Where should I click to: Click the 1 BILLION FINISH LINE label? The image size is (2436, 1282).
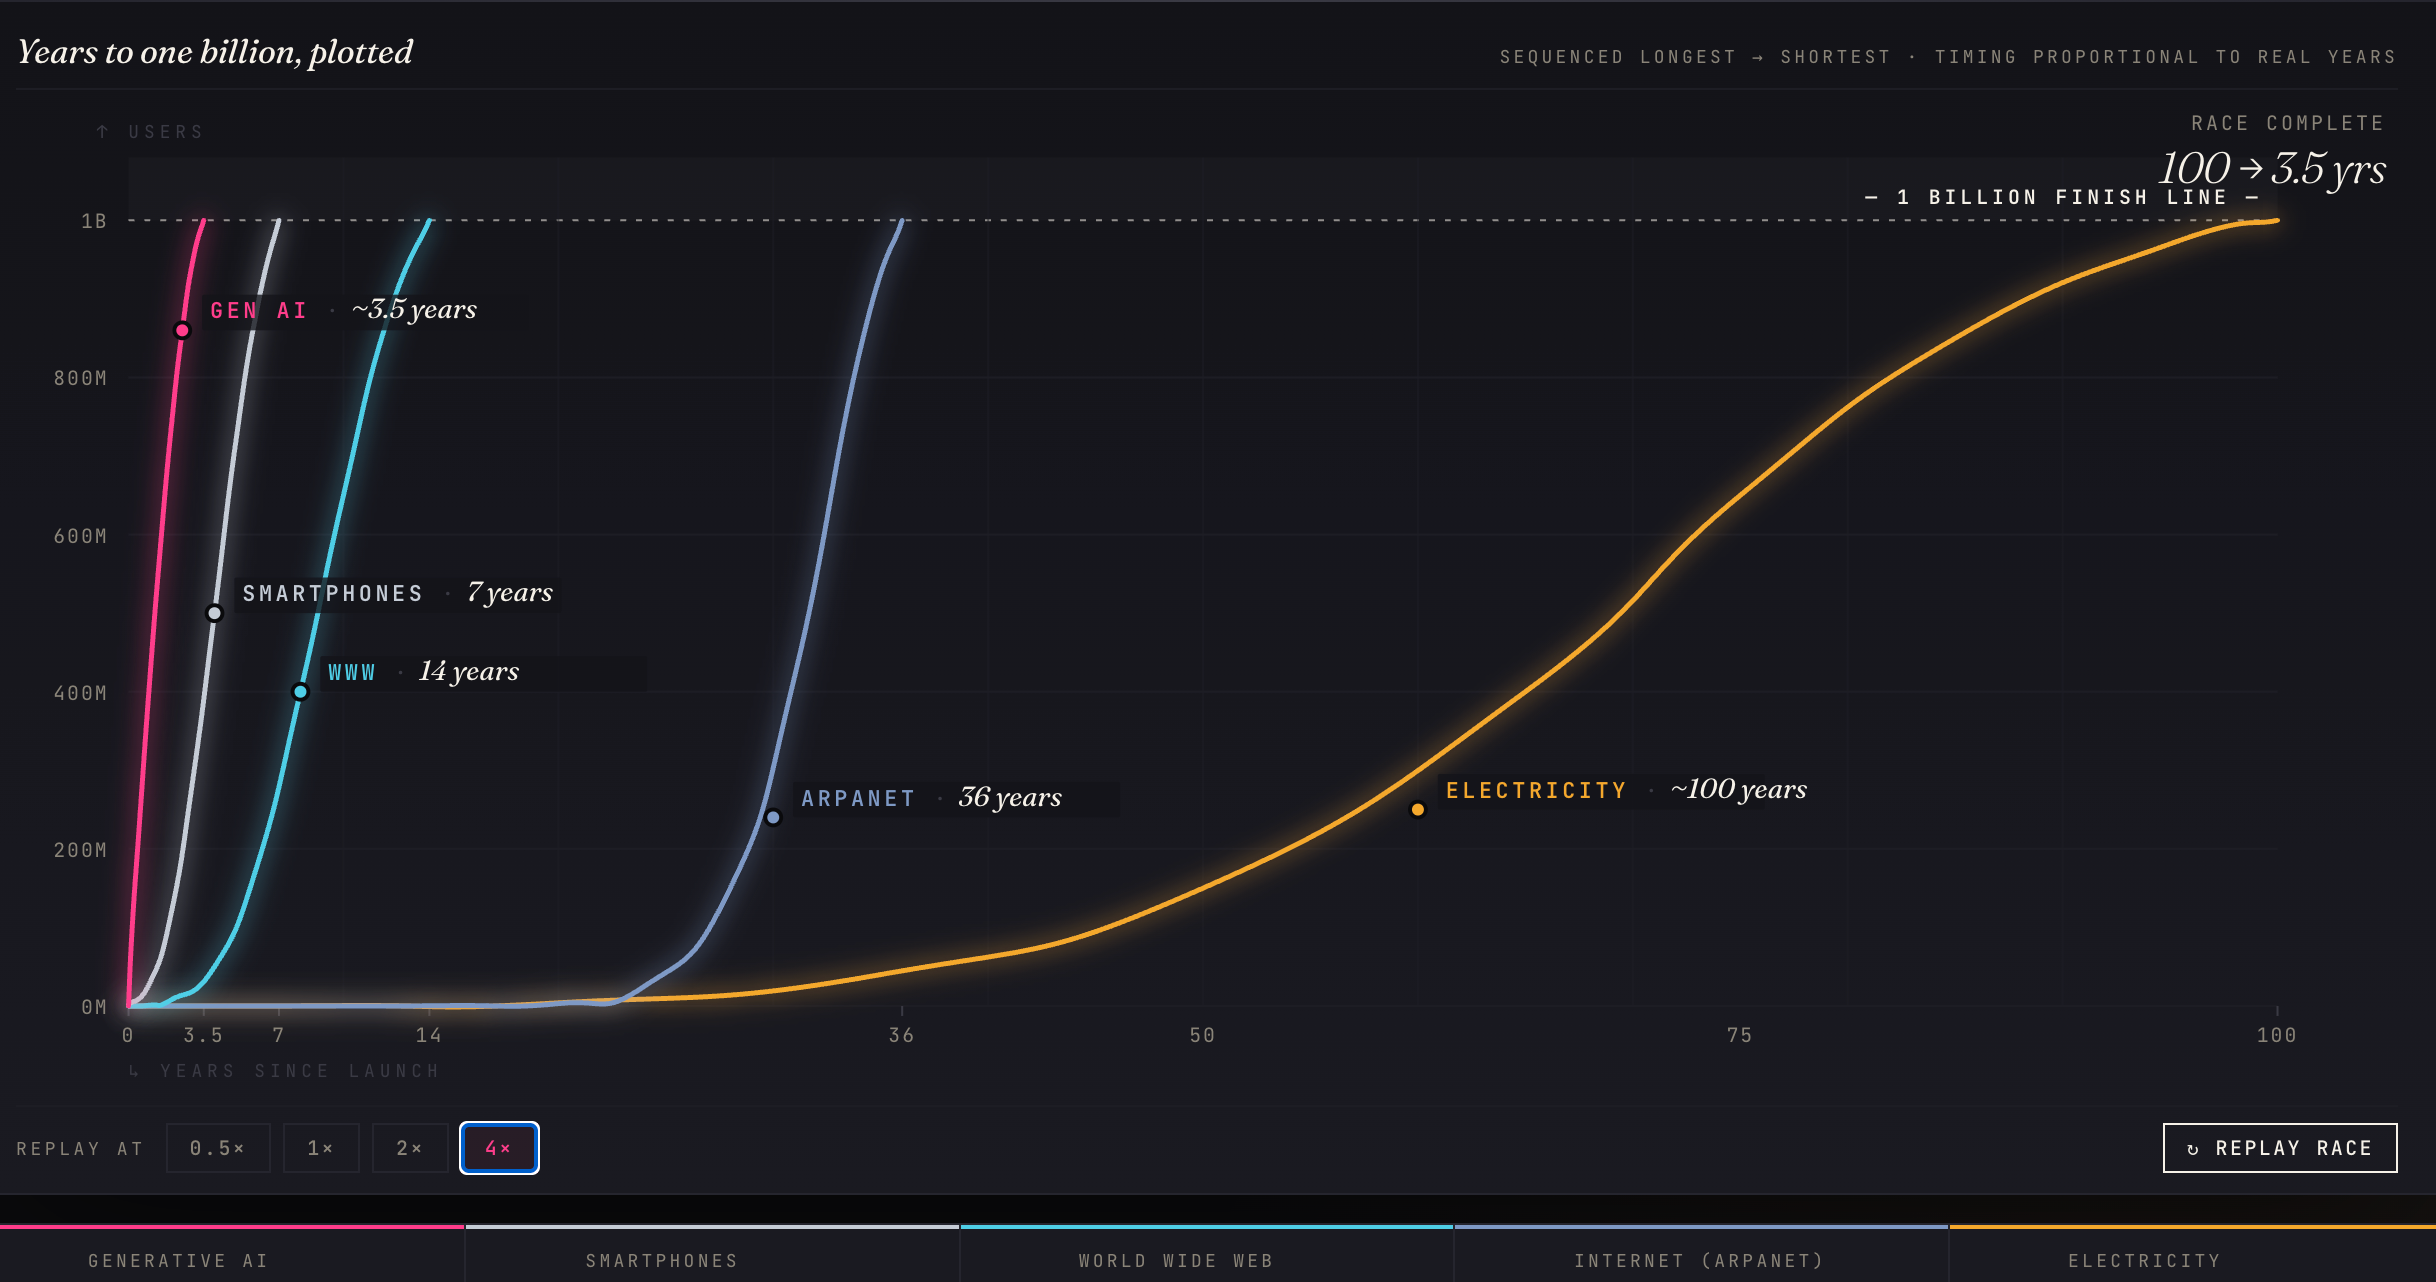2062,197
